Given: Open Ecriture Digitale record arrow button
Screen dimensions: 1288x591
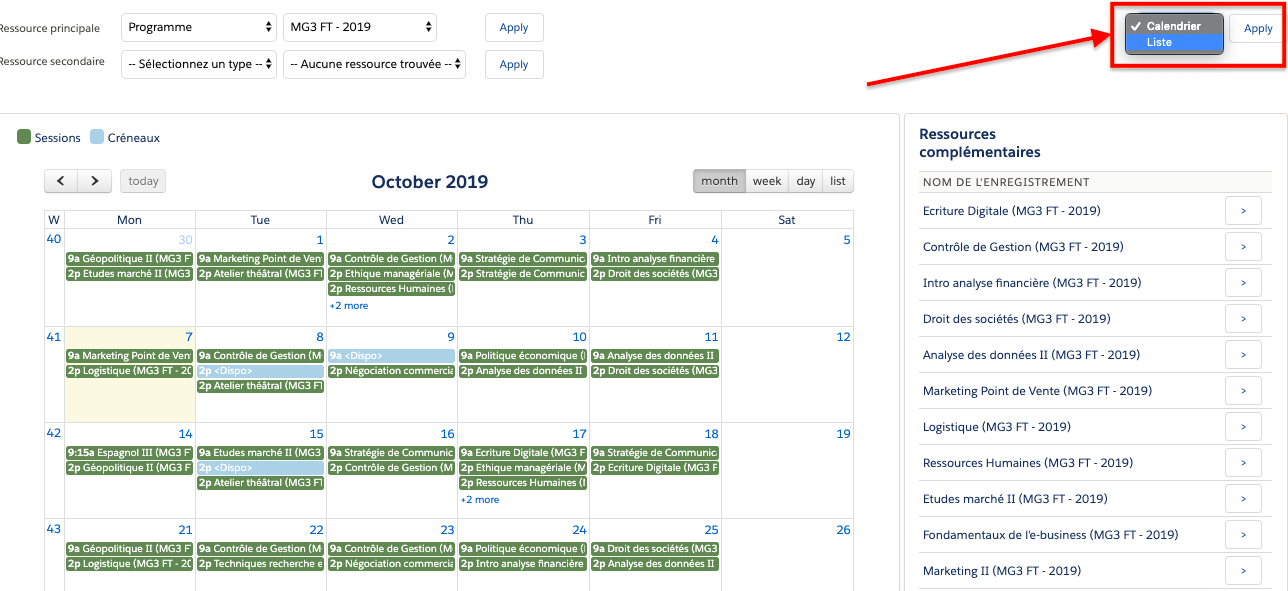Looking at the screenshot, I should [x=1243, y=211].
